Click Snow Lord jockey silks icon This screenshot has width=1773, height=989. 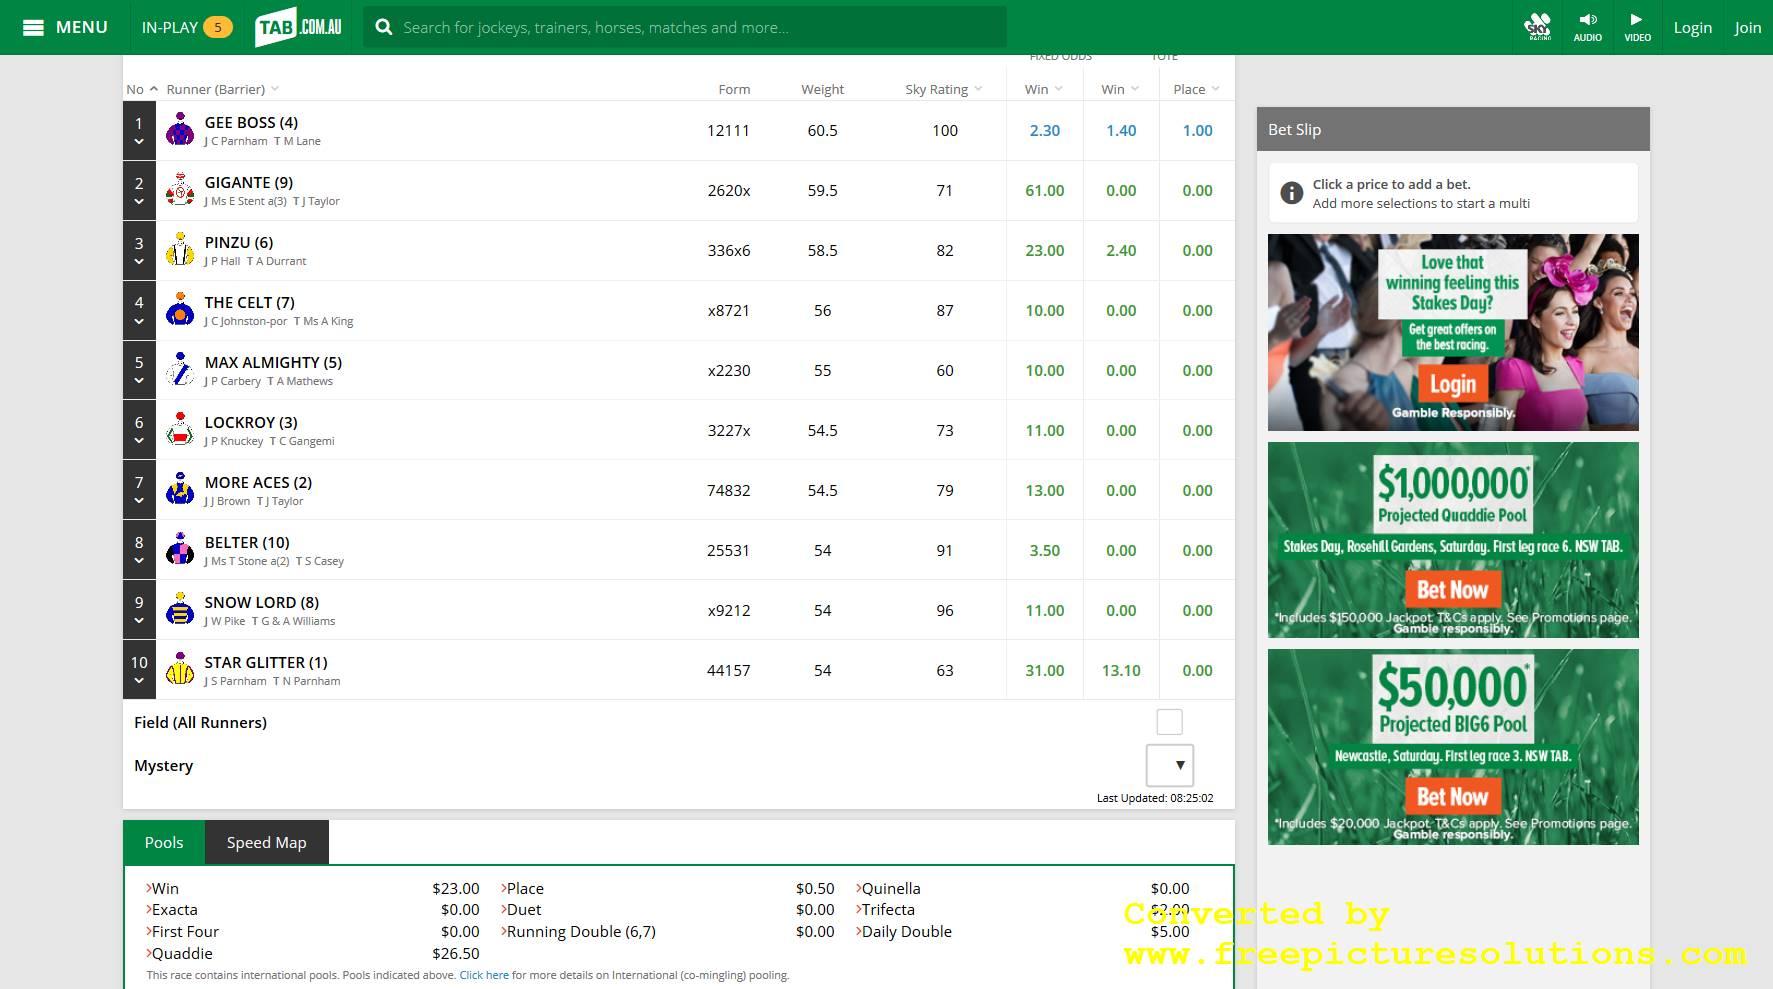click(x=180, y=610)
